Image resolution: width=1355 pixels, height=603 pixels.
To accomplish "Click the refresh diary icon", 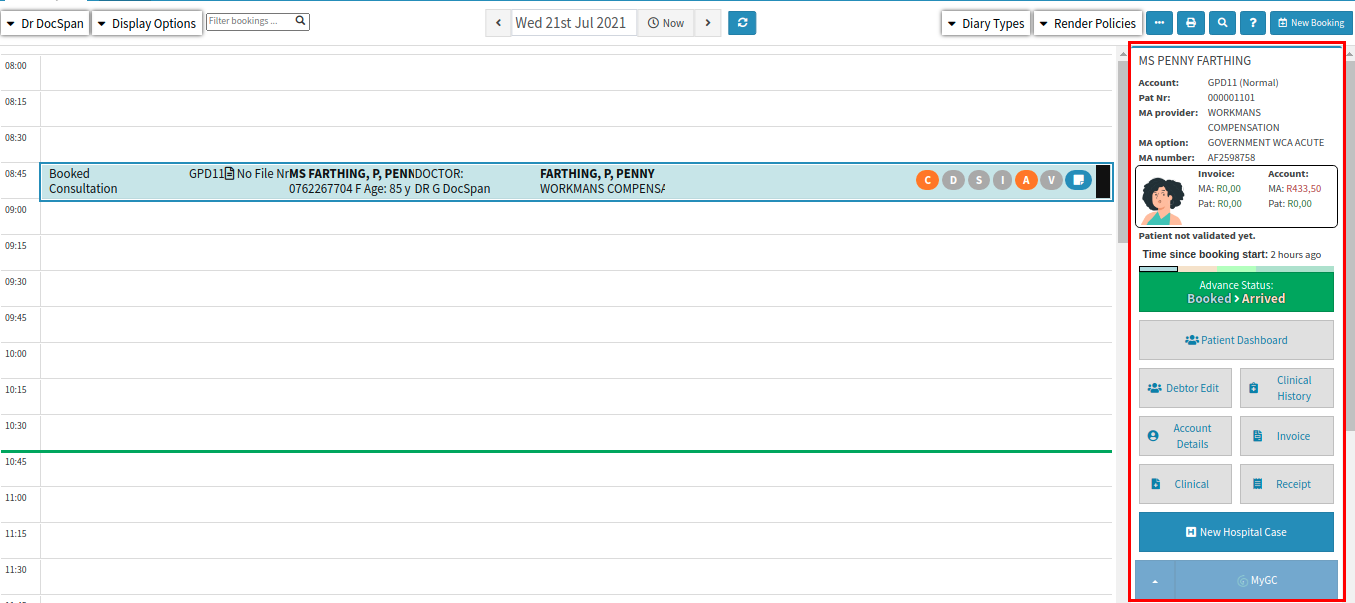I will point(741,23).
